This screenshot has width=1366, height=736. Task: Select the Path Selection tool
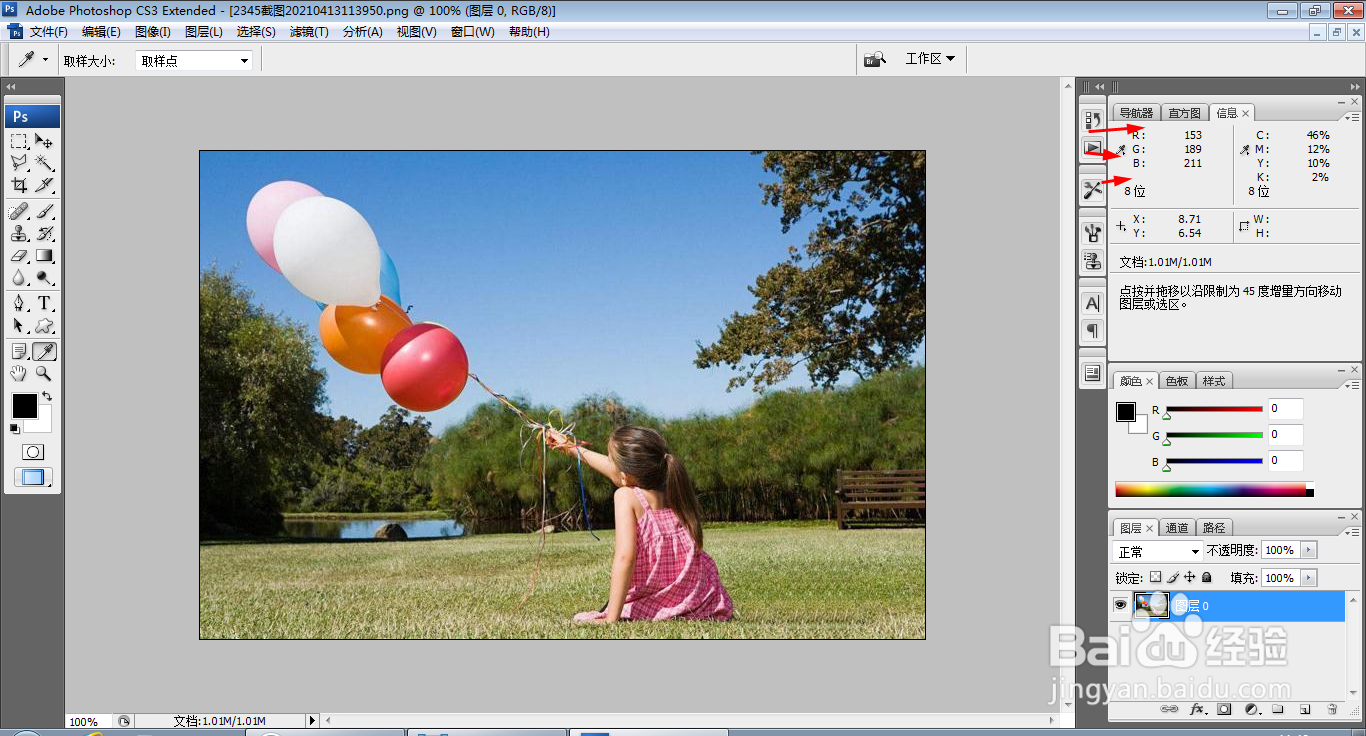coord(19,326)
